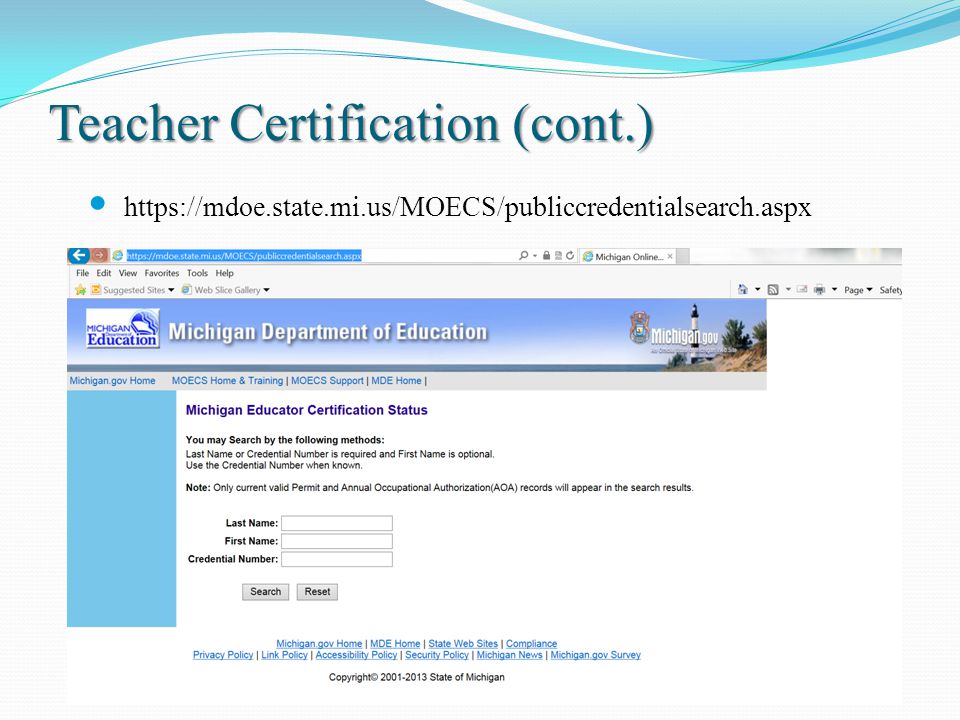The width and height of the screenshot is (960, 720).
Task: Open MDE Home link in navigation bar
Action: 396,381
